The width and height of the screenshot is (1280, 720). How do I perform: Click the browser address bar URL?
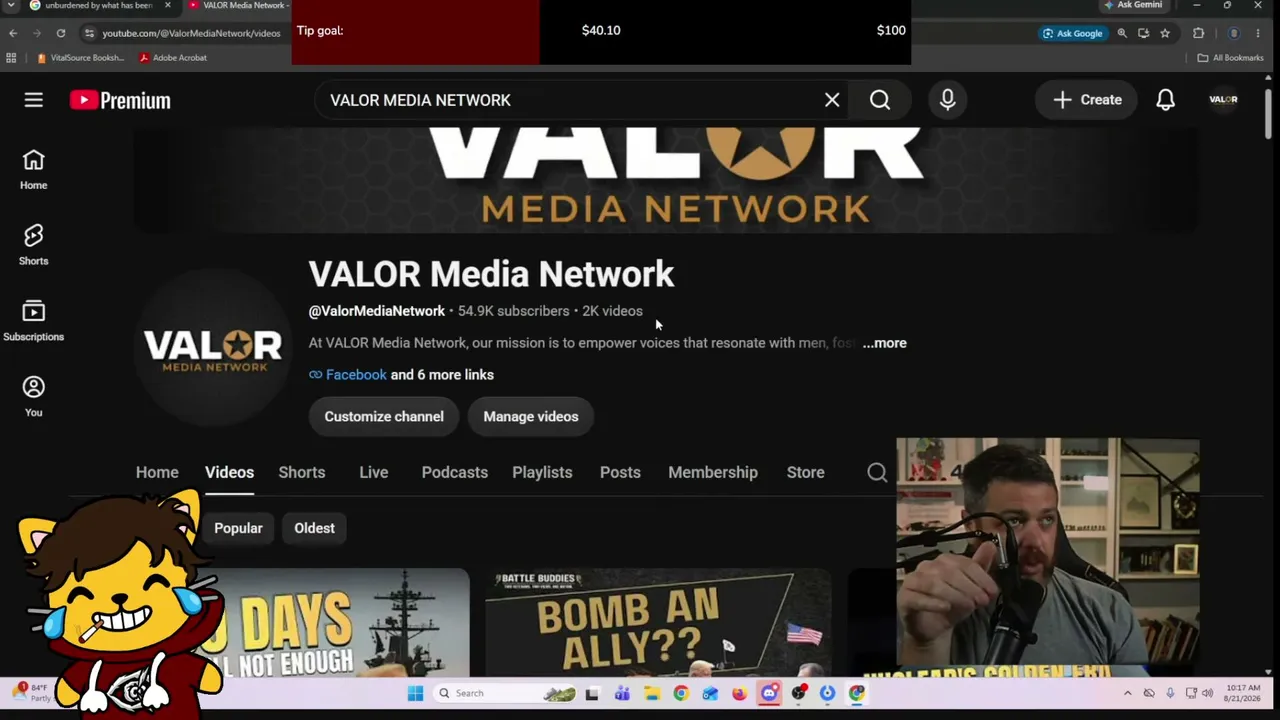pos(191,33)
